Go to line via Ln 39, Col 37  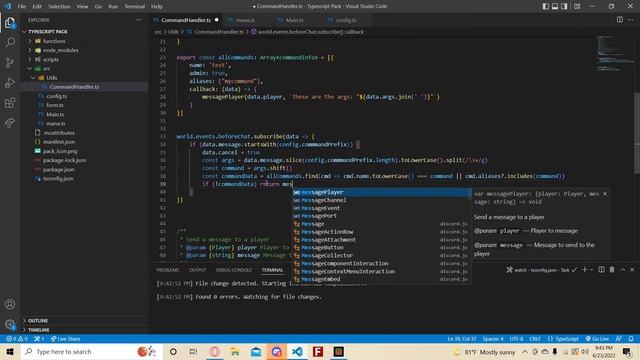click(x=462, y=339)
